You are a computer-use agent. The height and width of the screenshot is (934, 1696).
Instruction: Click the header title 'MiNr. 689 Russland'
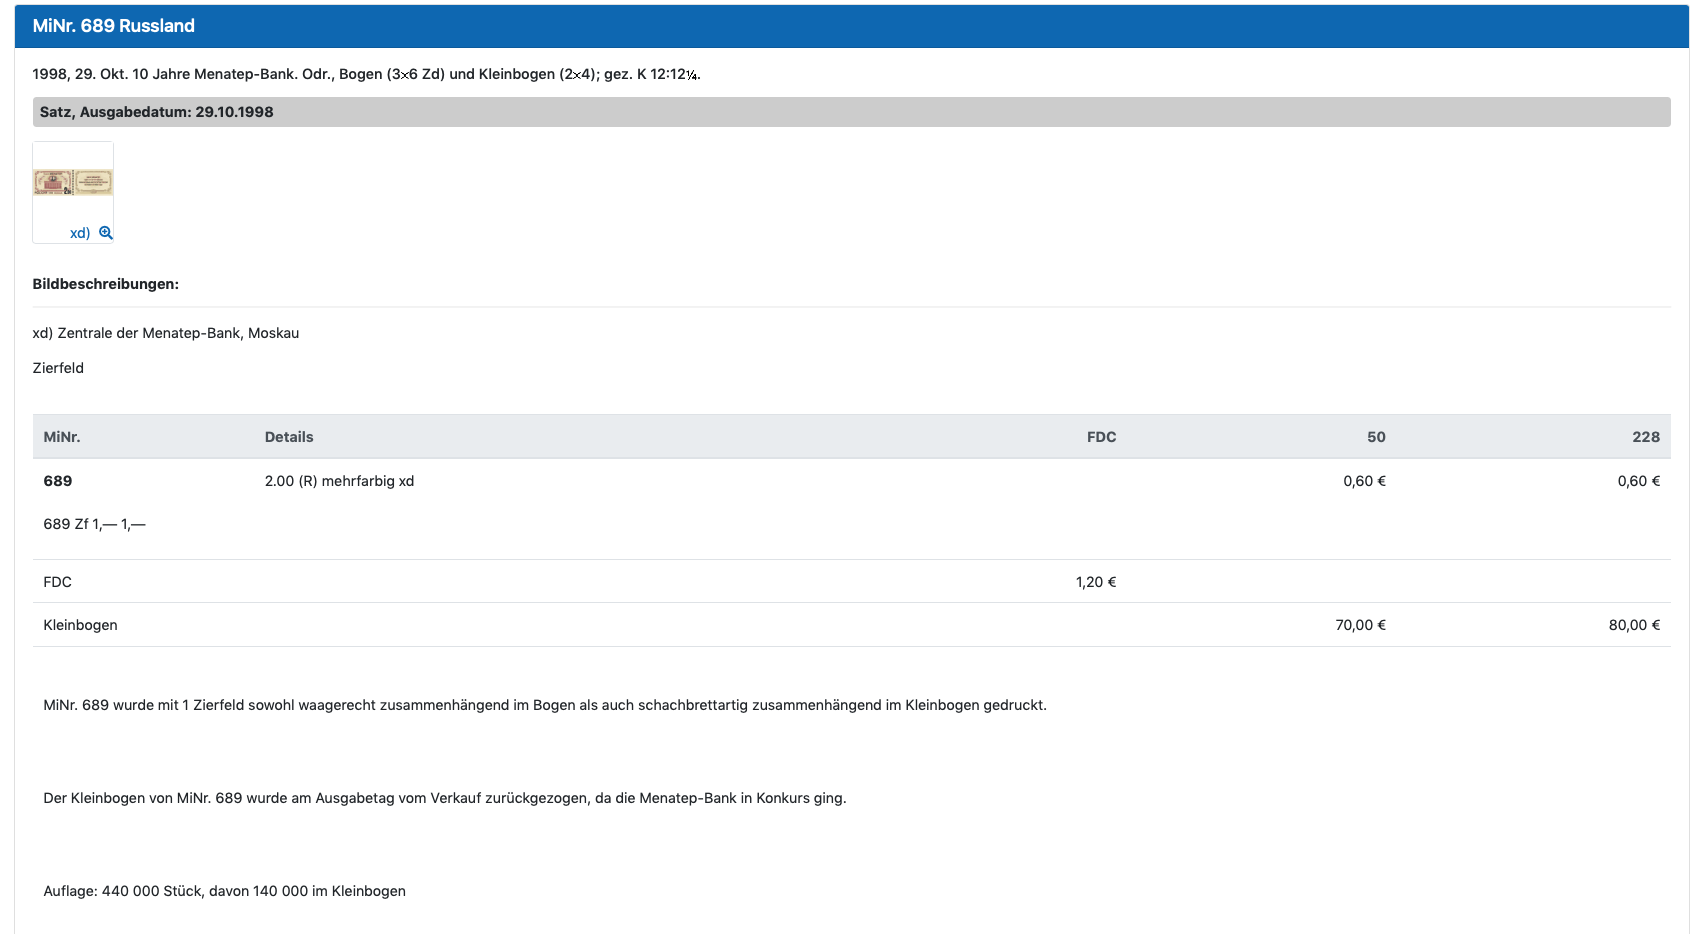114,26
